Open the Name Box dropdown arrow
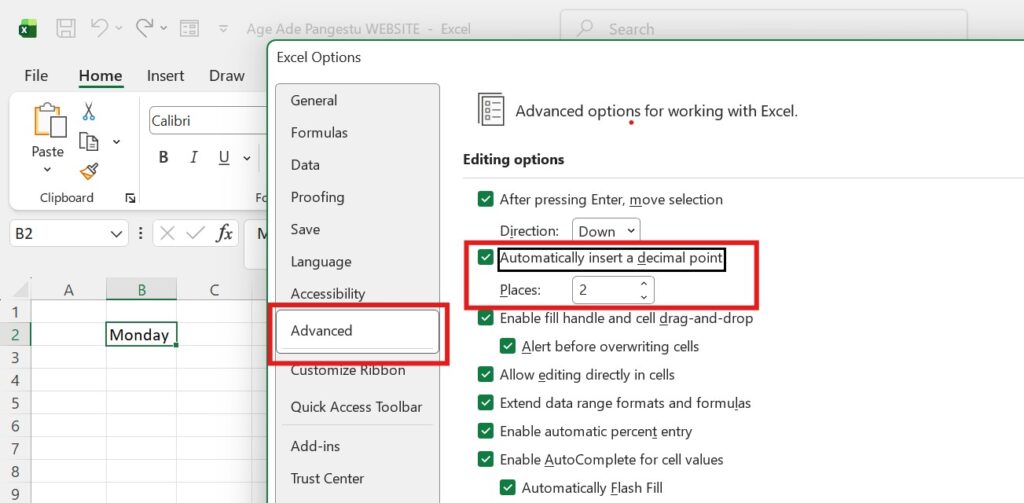 point(116,234)
